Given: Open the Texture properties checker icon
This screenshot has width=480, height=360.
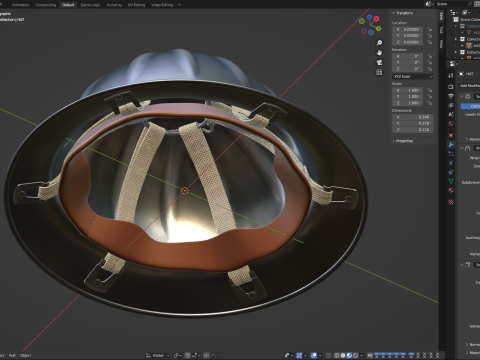Looking at the screenshot, I should click(x=451, y=202).
